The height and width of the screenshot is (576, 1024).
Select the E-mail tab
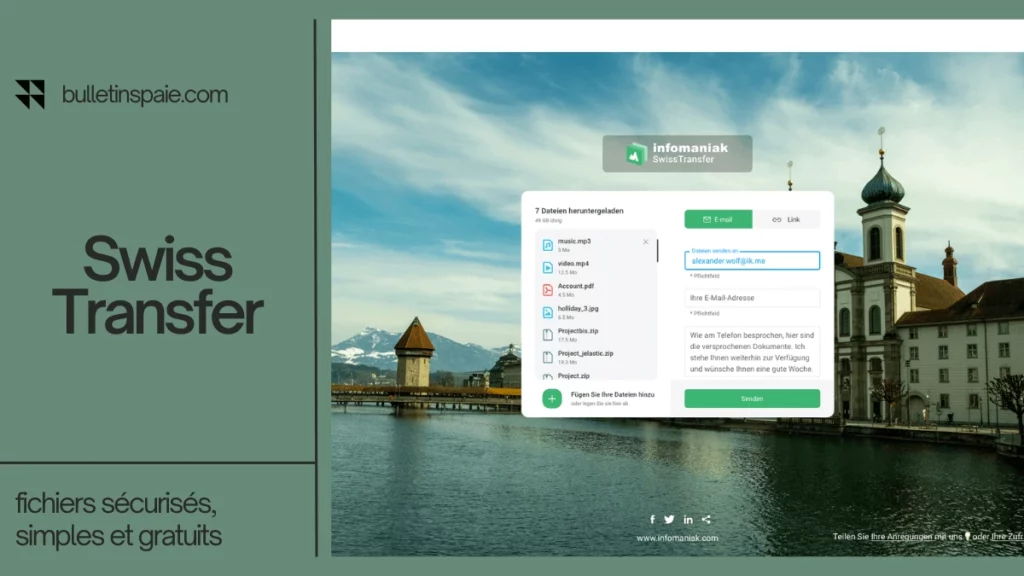pos(718,219)
